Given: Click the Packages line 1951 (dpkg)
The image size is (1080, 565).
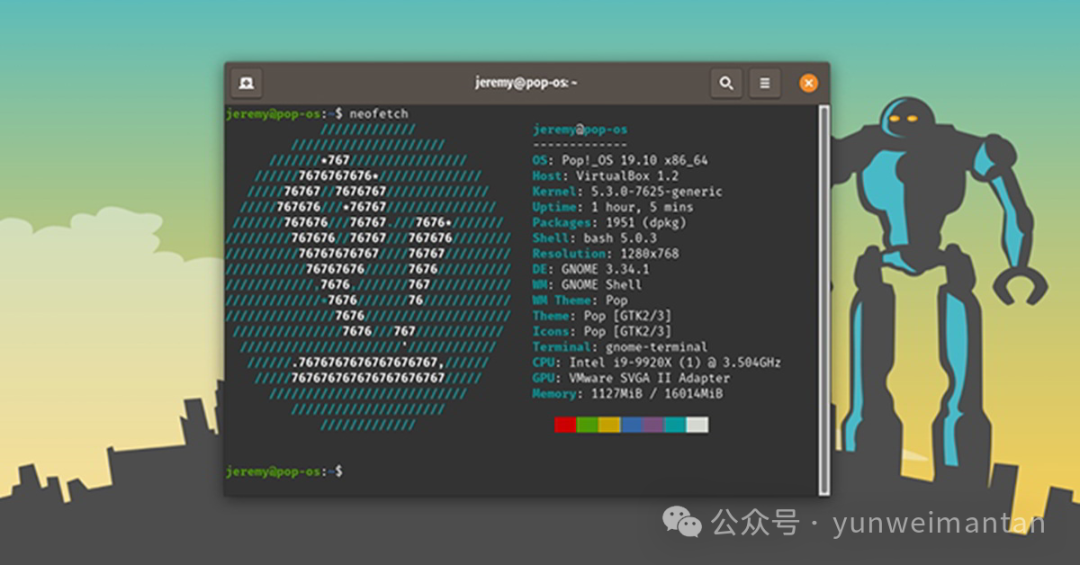Looking at the screenshot, I should point(609,223).
